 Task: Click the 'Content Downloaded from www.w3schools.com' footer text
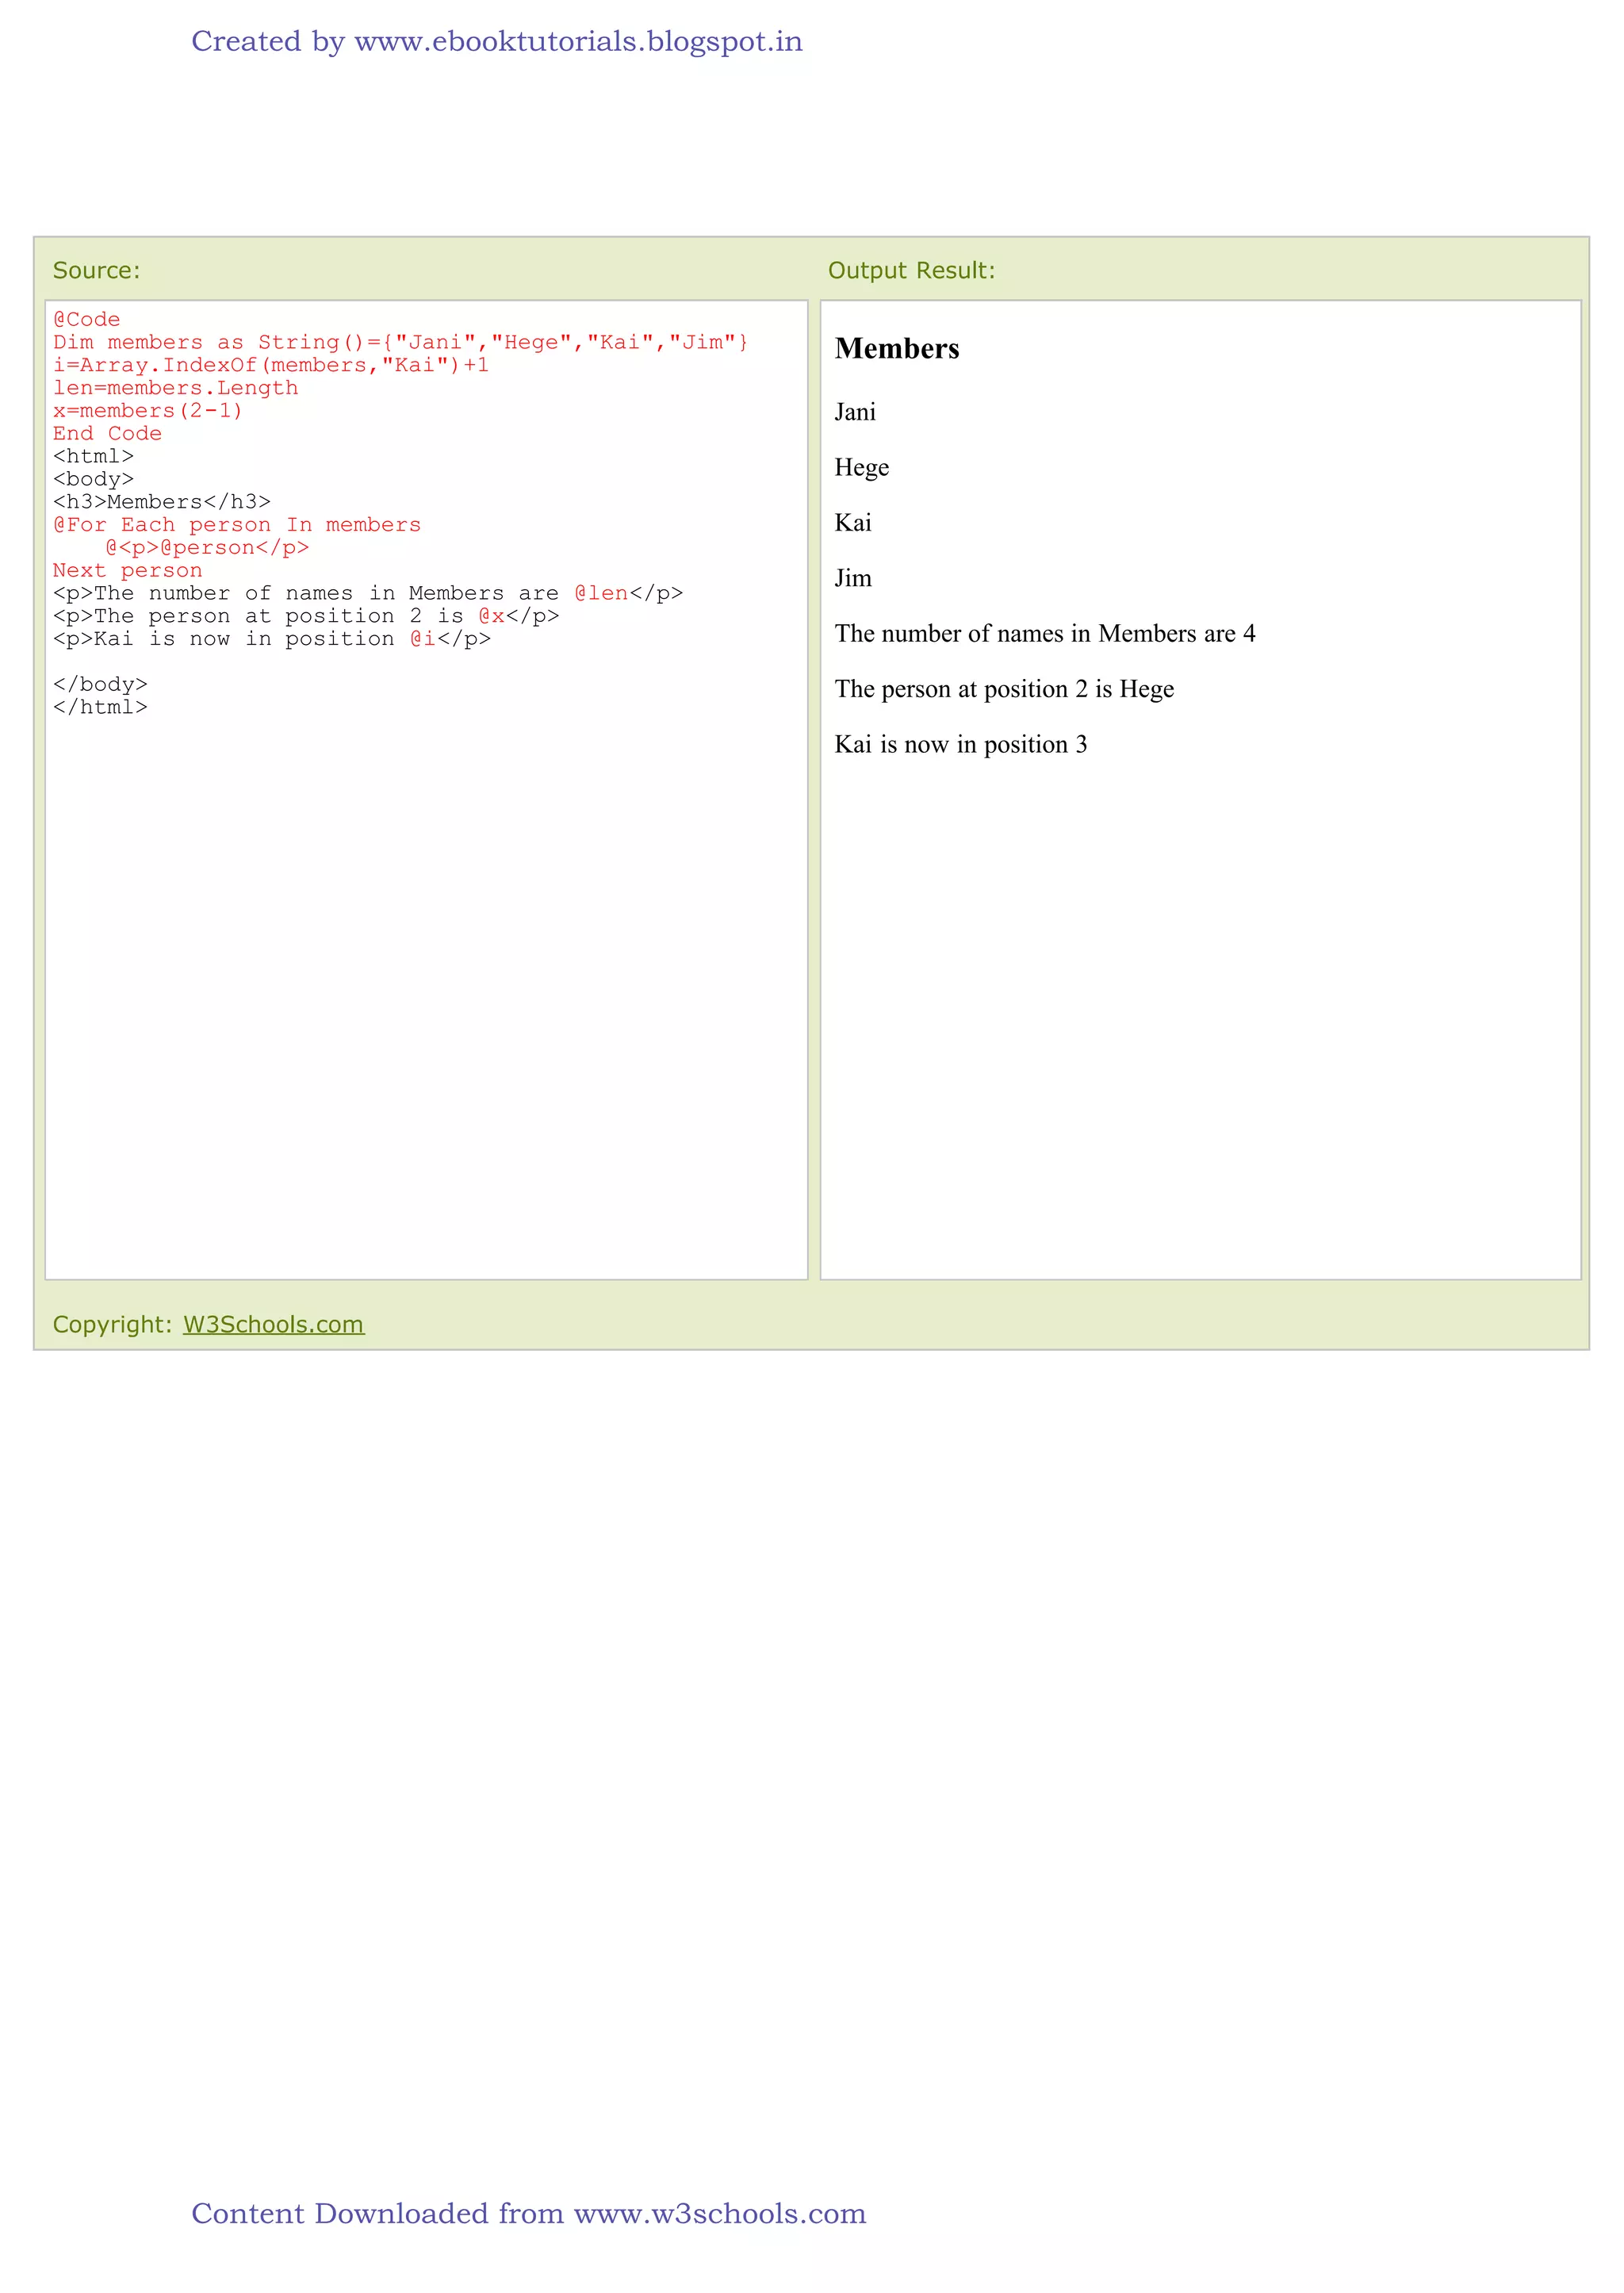pyautogui.click(x=529, y=2213)
